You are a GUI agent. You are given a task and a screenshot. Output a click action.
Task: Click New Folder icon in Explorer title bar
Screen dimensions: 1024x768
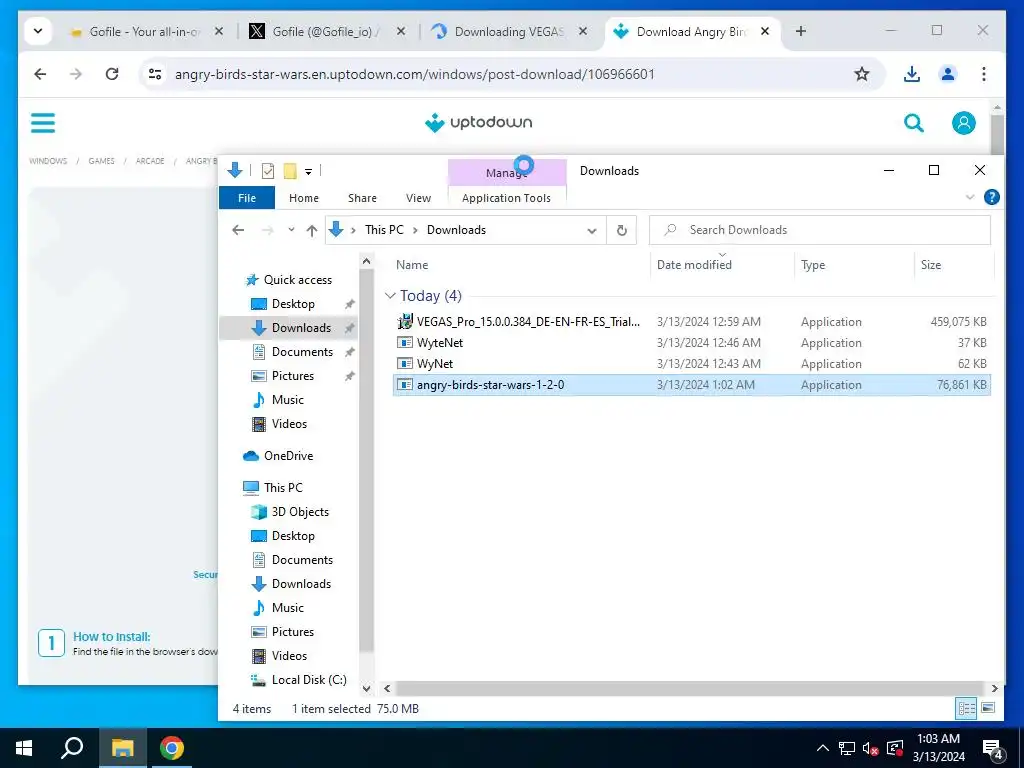point(290,171)
